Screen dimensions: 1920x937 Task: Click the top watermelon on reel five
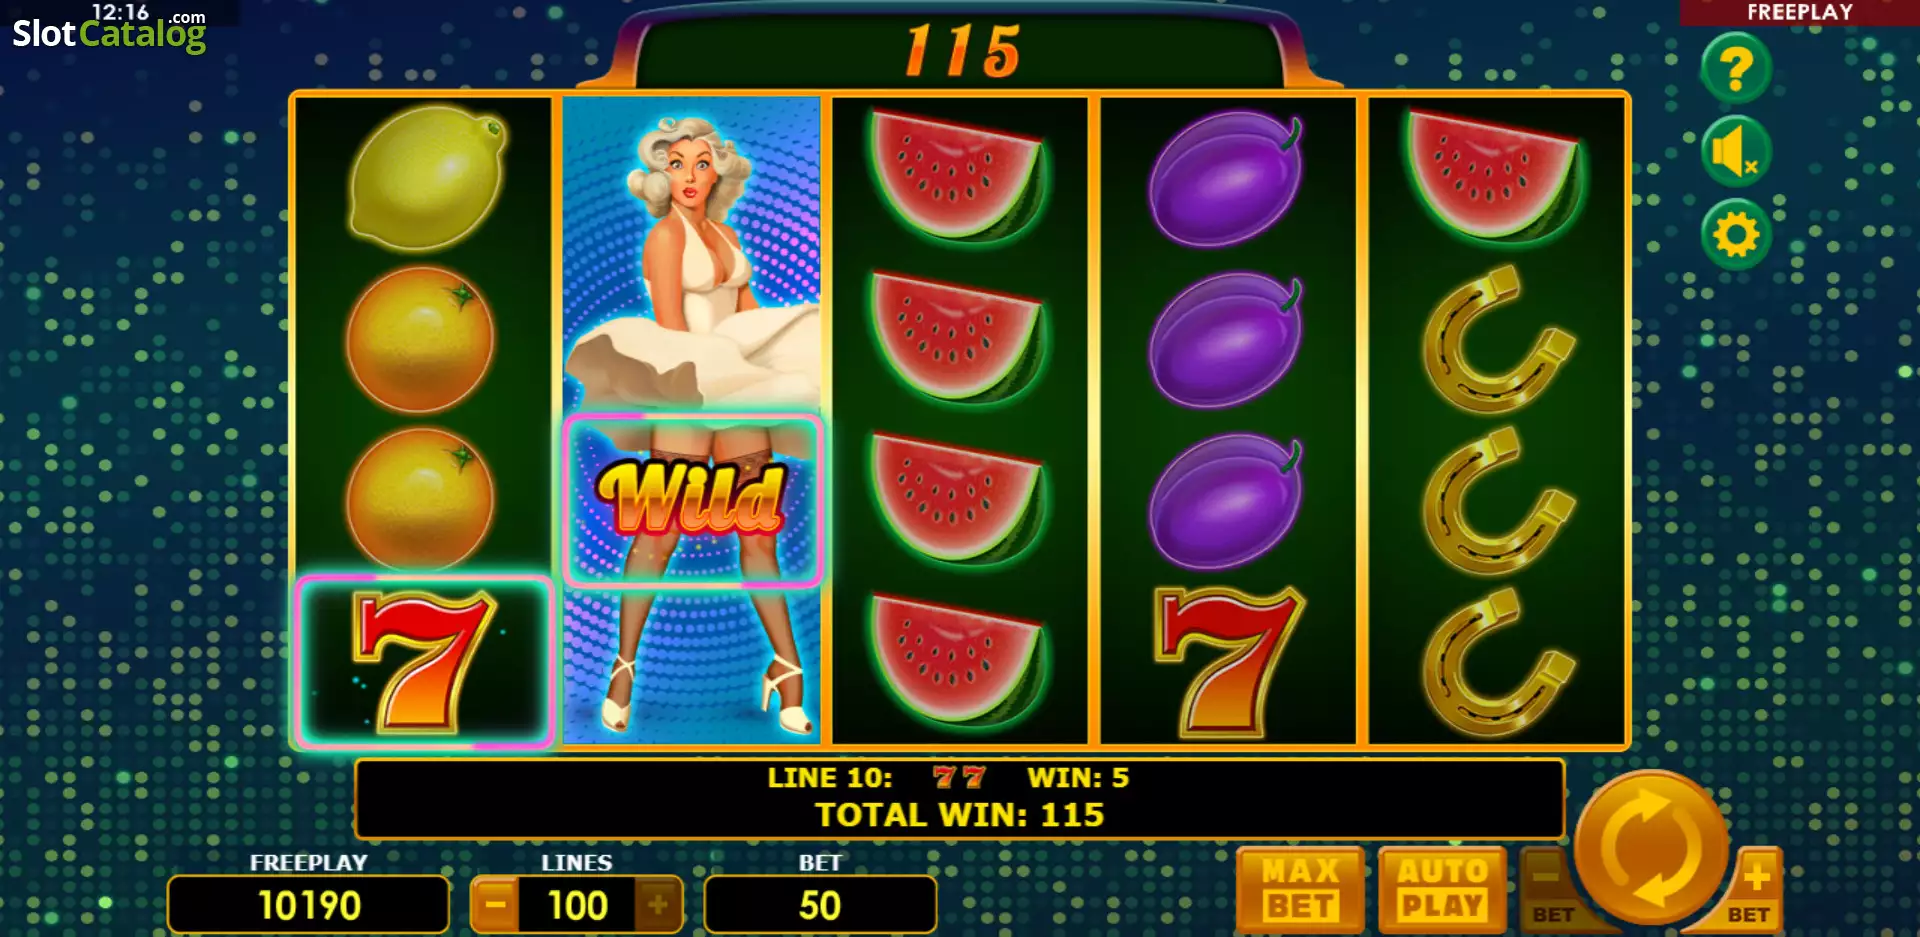[x=1494, y=175]
